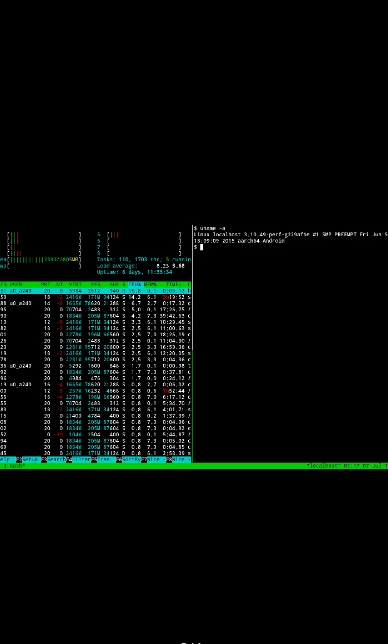Click the Tasks summary line

[x=144, y=260]
